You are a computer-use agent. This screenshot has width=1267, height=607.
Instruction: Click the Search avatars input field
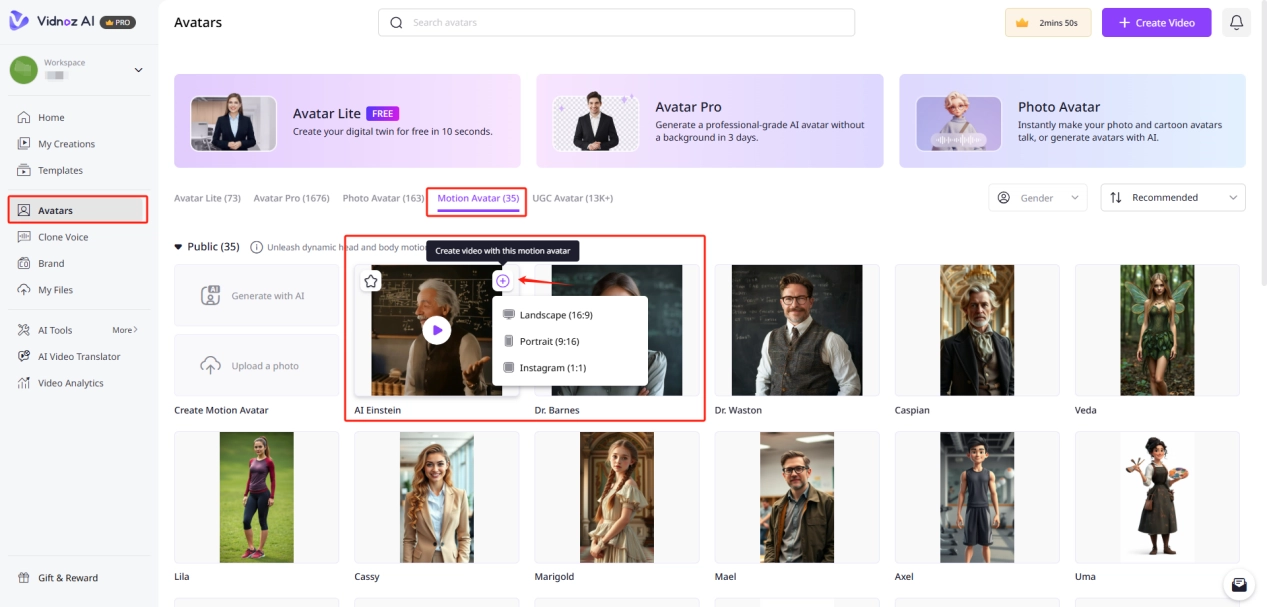[616, 22]
